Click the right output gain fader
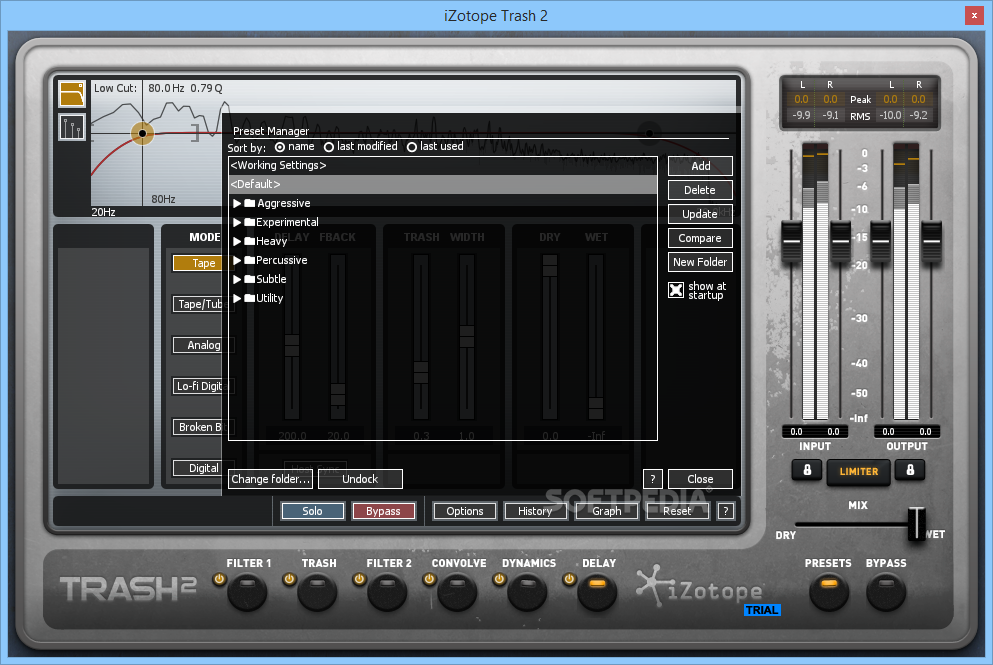 point(931,241)
